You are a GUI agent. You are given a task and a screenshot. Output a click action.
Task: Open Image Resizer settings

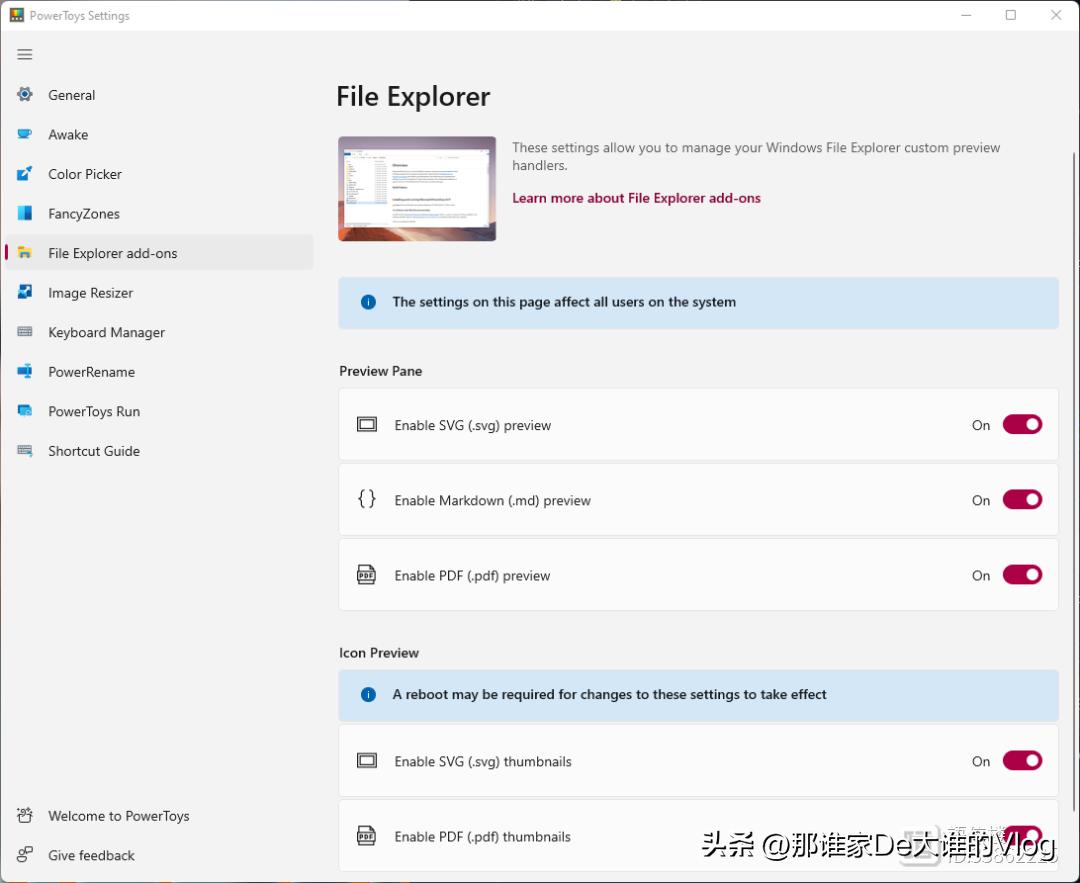(24, 292)
